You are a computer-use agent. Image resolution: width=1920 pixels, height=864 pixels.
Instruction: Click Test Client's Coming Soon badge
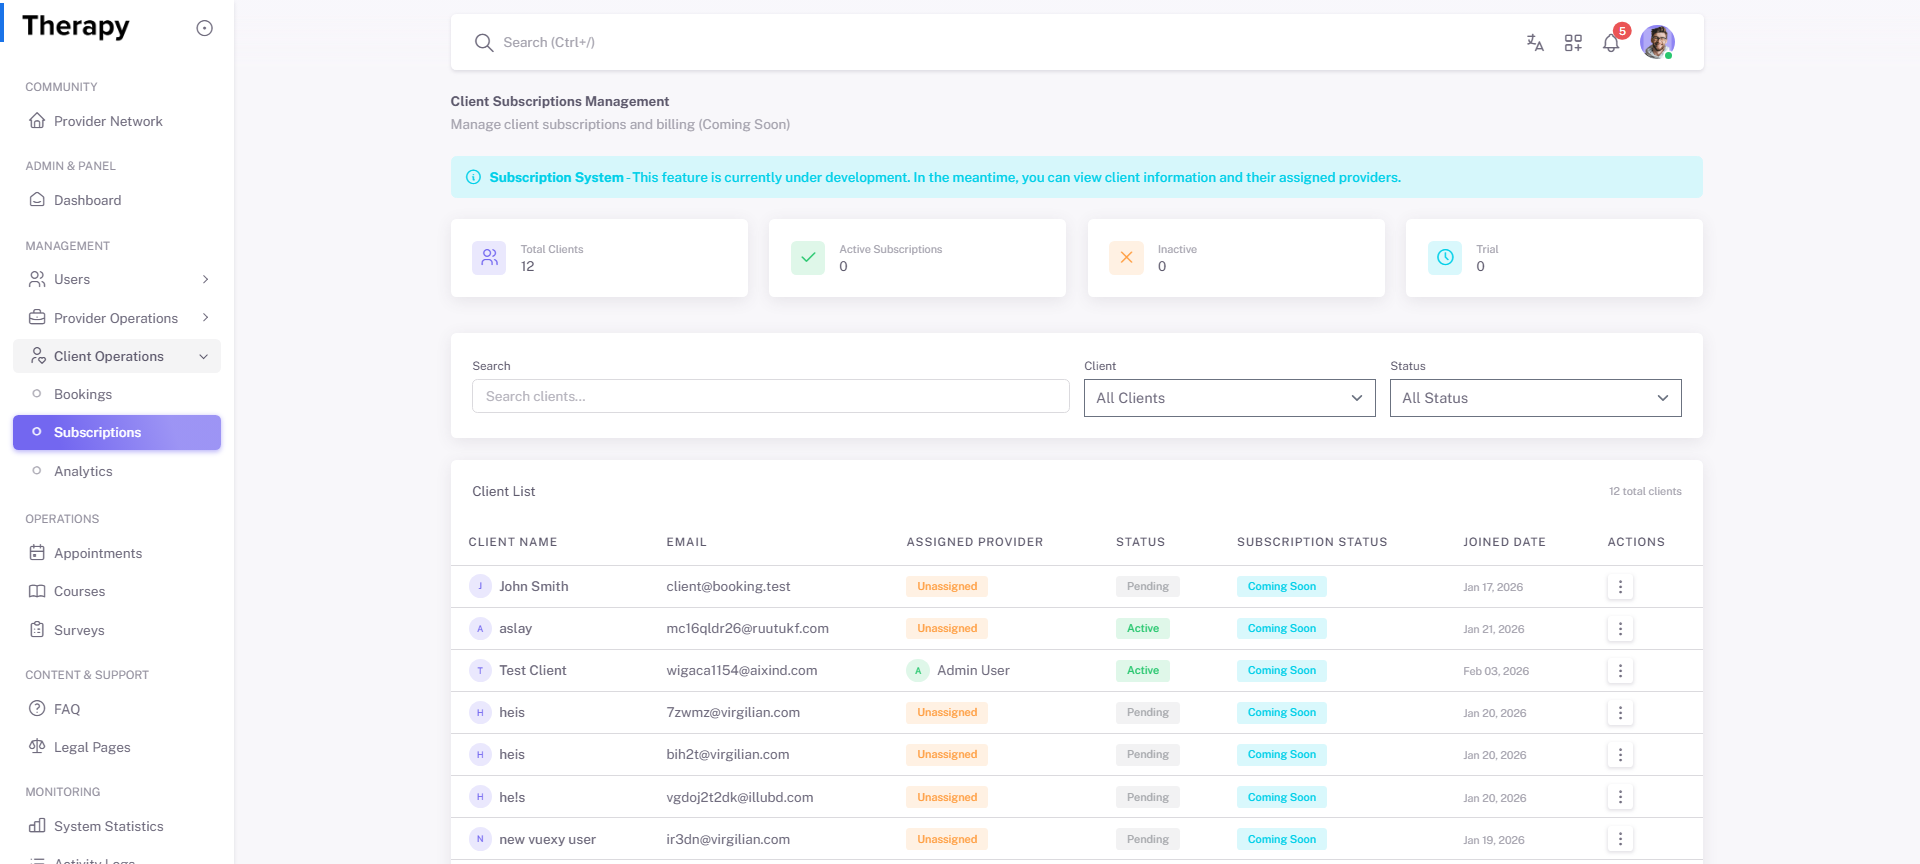click(x=1282, y=670)
